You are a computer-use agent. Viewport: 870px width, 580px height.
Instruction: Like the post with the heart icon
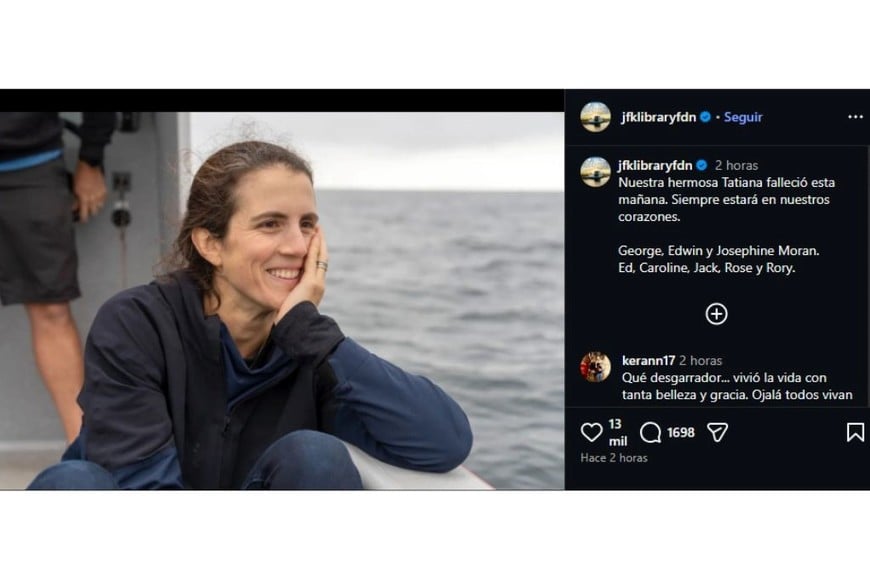pos(592,432)
